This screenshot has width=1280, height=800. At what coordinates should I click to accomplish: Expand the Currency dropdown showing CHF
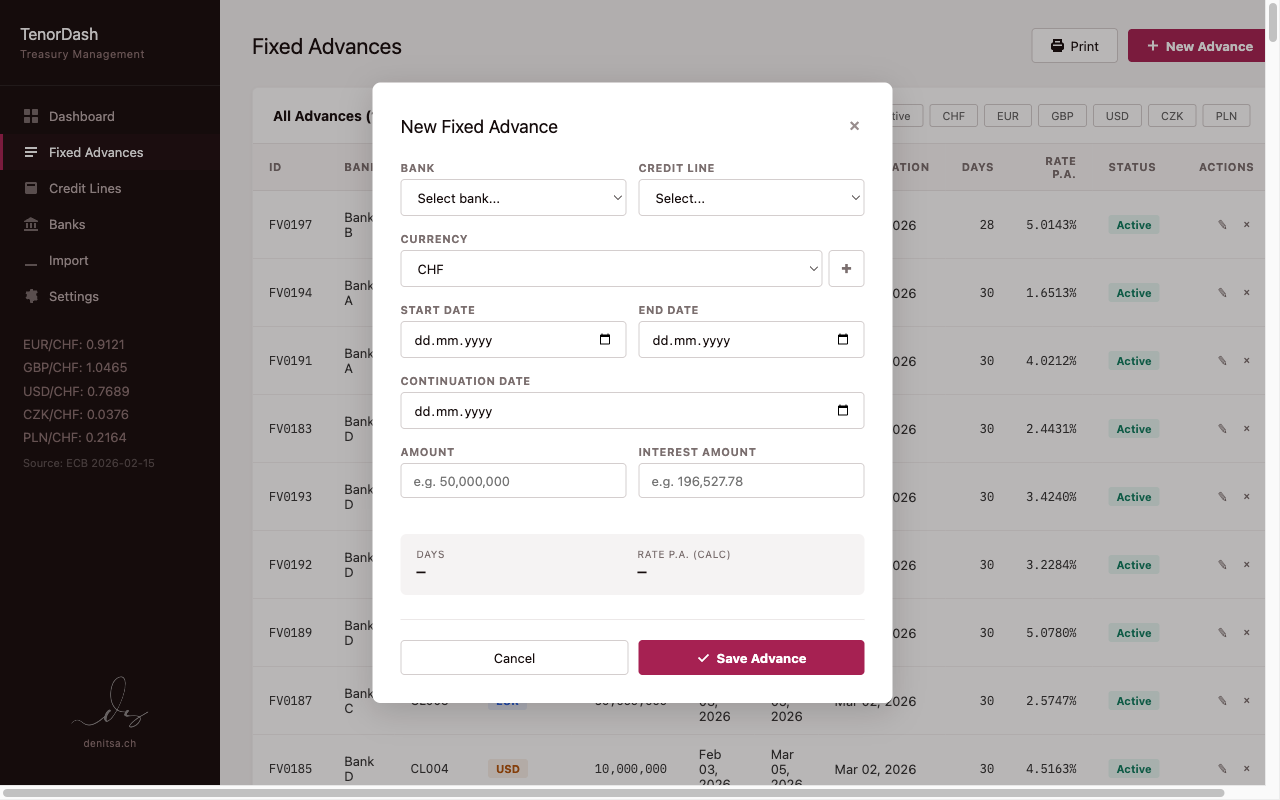pyautogui.click(x=611, y=268)
